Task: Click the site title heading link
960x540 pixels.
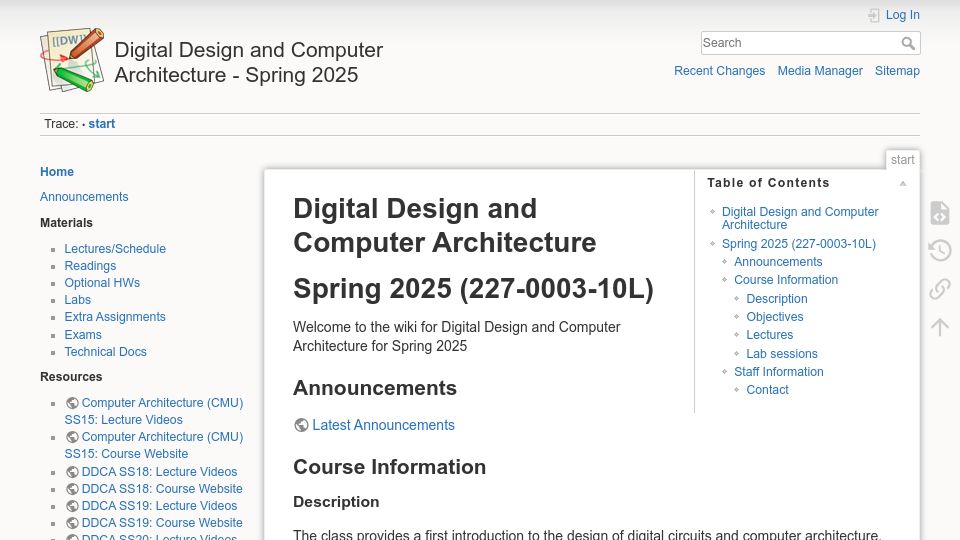Action: click(x=249, y=62)
